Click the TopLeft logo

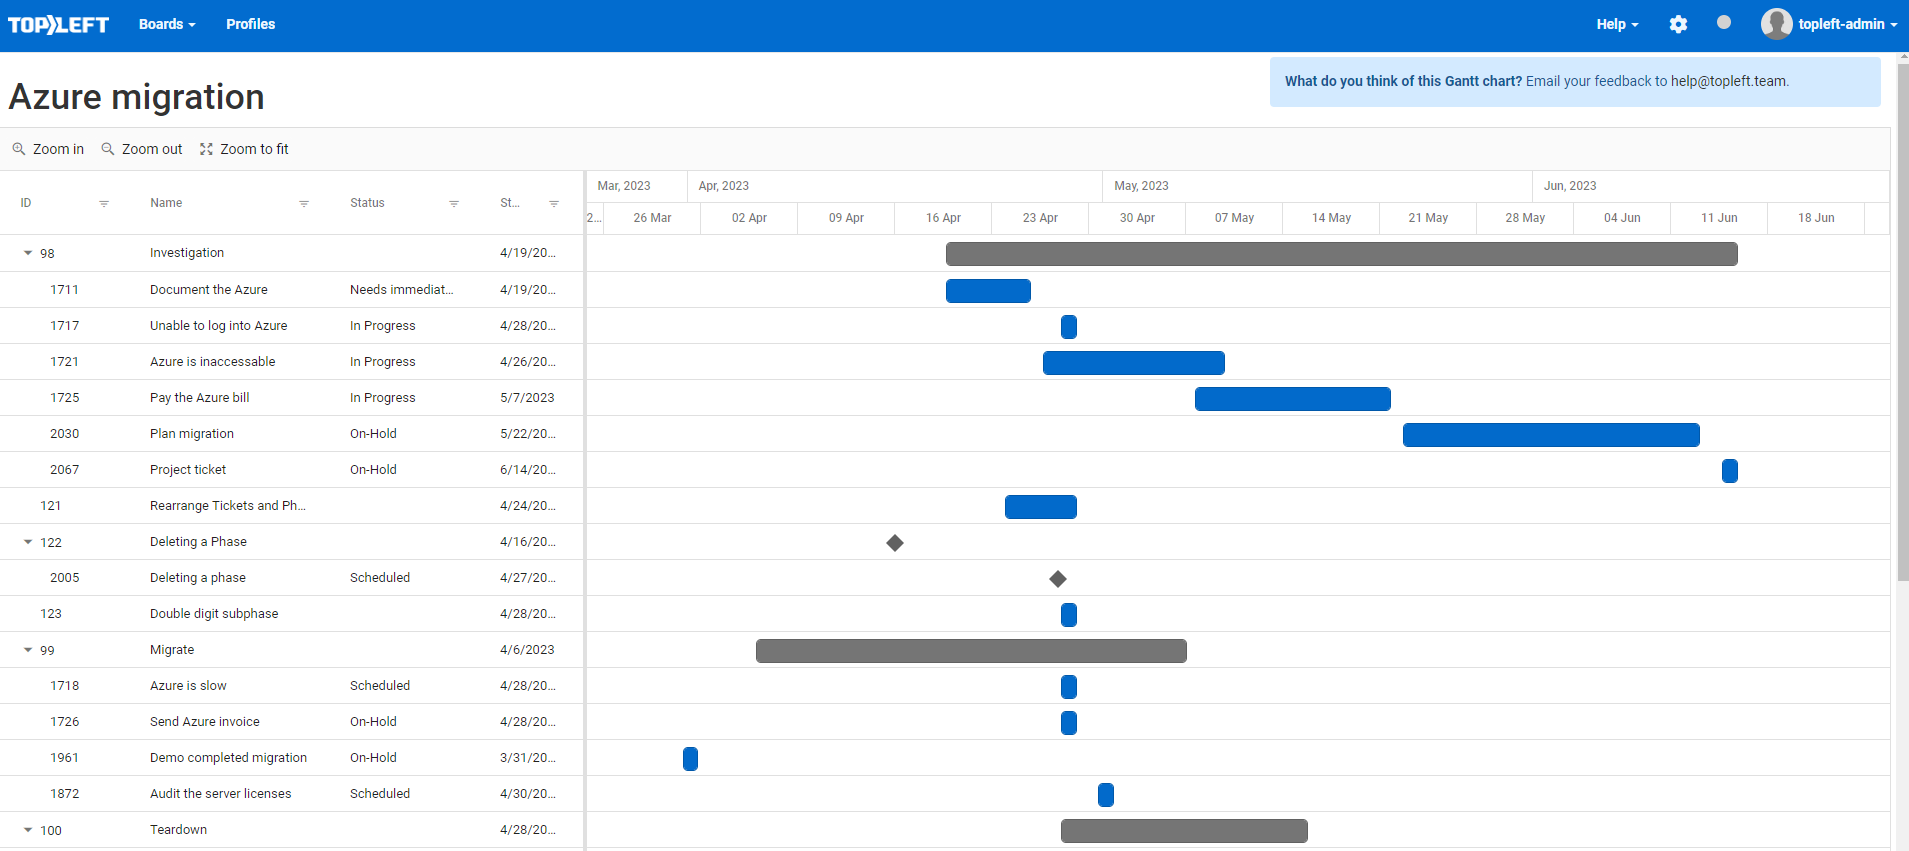(x=58, y=25)
